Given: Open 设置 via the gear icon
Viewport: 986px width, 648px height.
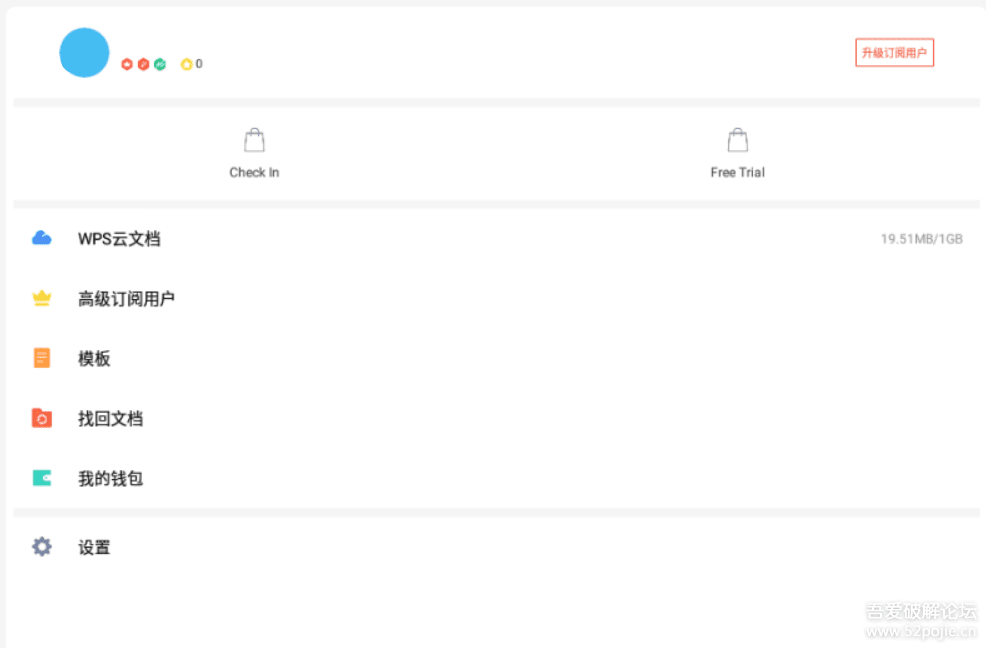Looking at the screenshot, I should pyautogui.click(x=42, y=547).
